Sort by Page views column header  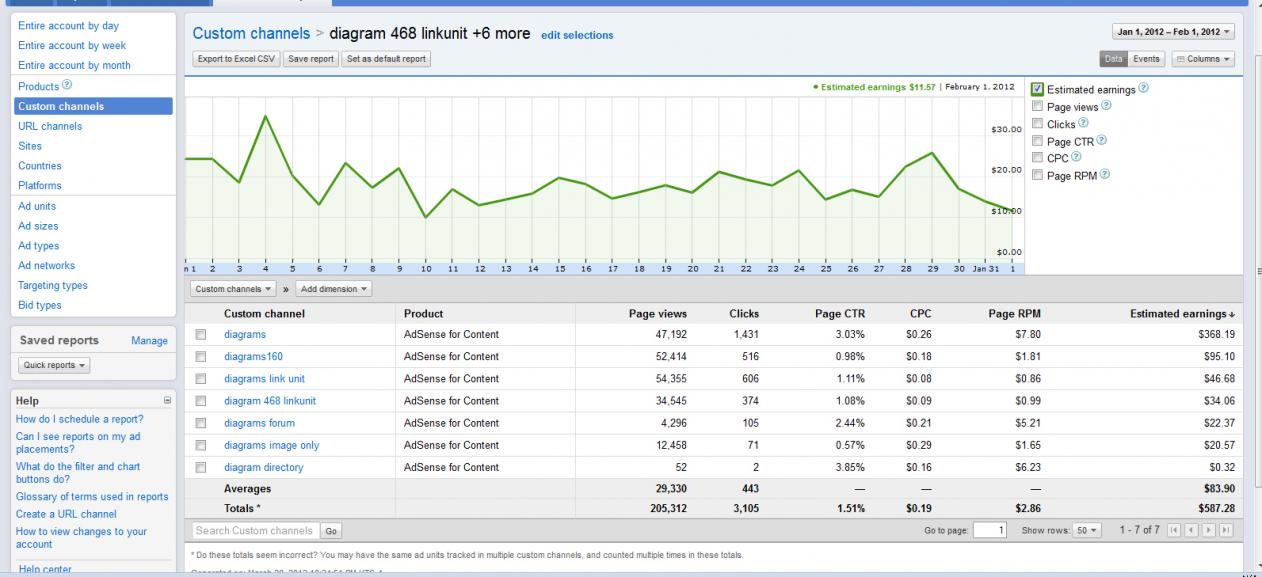point(657,314)
